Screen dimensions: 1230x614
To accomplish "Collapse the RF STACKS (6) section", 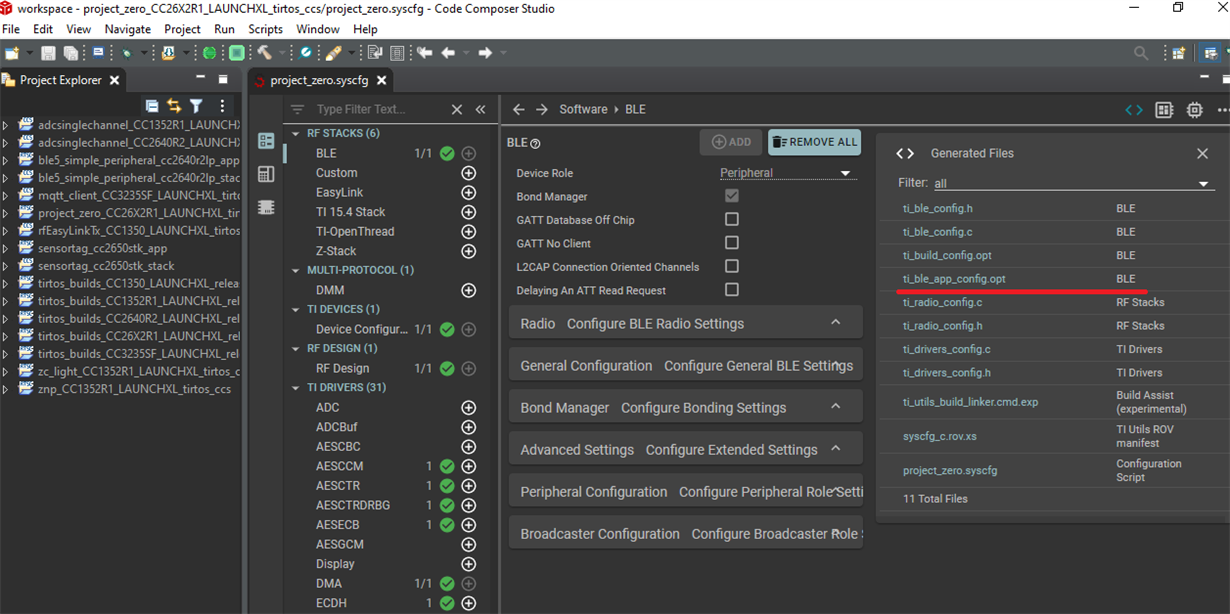I will pyautogui.click(x=297, y=133).
